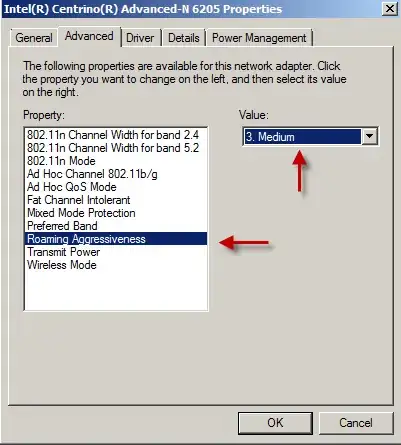Open the Driver tab
The height and width of the screenshot is (445, 401).
click(x=141, y=38)
